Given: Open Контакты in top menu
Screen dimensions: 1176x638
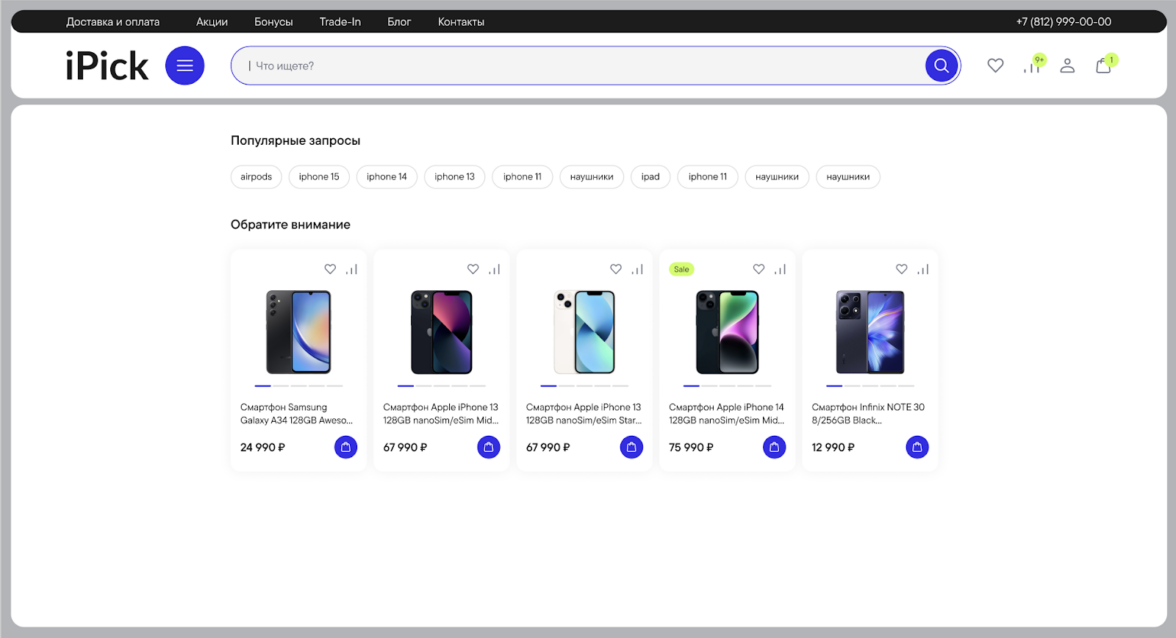Looking at the screenshot, I should click(461, 22).
